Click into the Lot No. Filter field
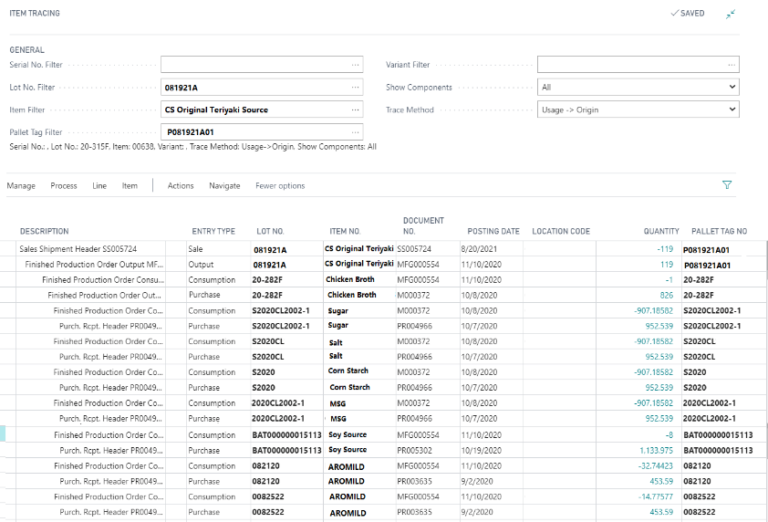The width and height of the screenshot is (768, 522). [x=255, y=87]
